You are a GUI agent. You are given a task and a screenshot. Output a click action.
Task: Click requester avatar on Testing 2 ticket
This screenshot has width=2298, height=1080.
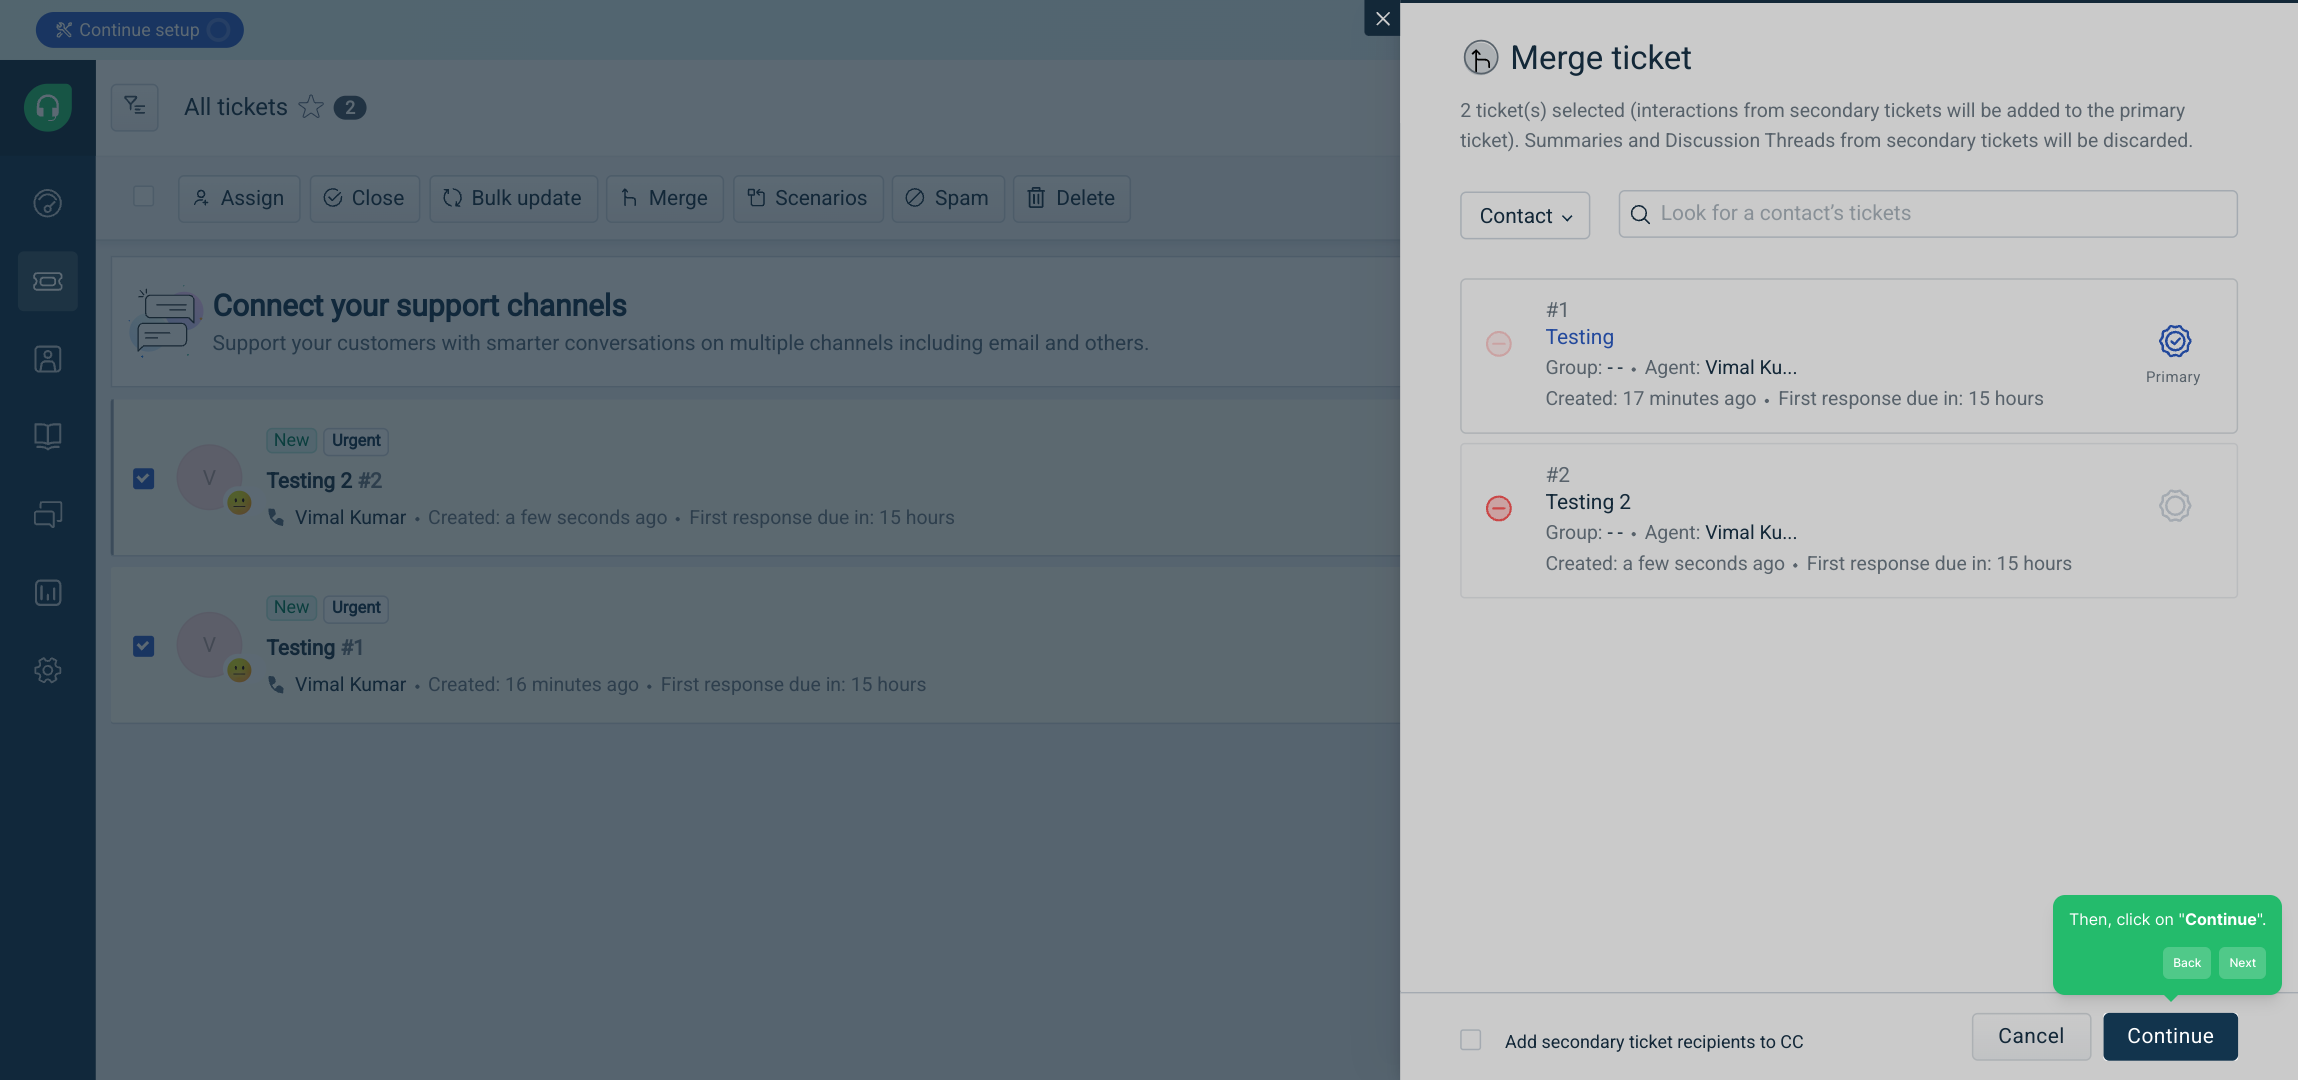tap(209, 478)
